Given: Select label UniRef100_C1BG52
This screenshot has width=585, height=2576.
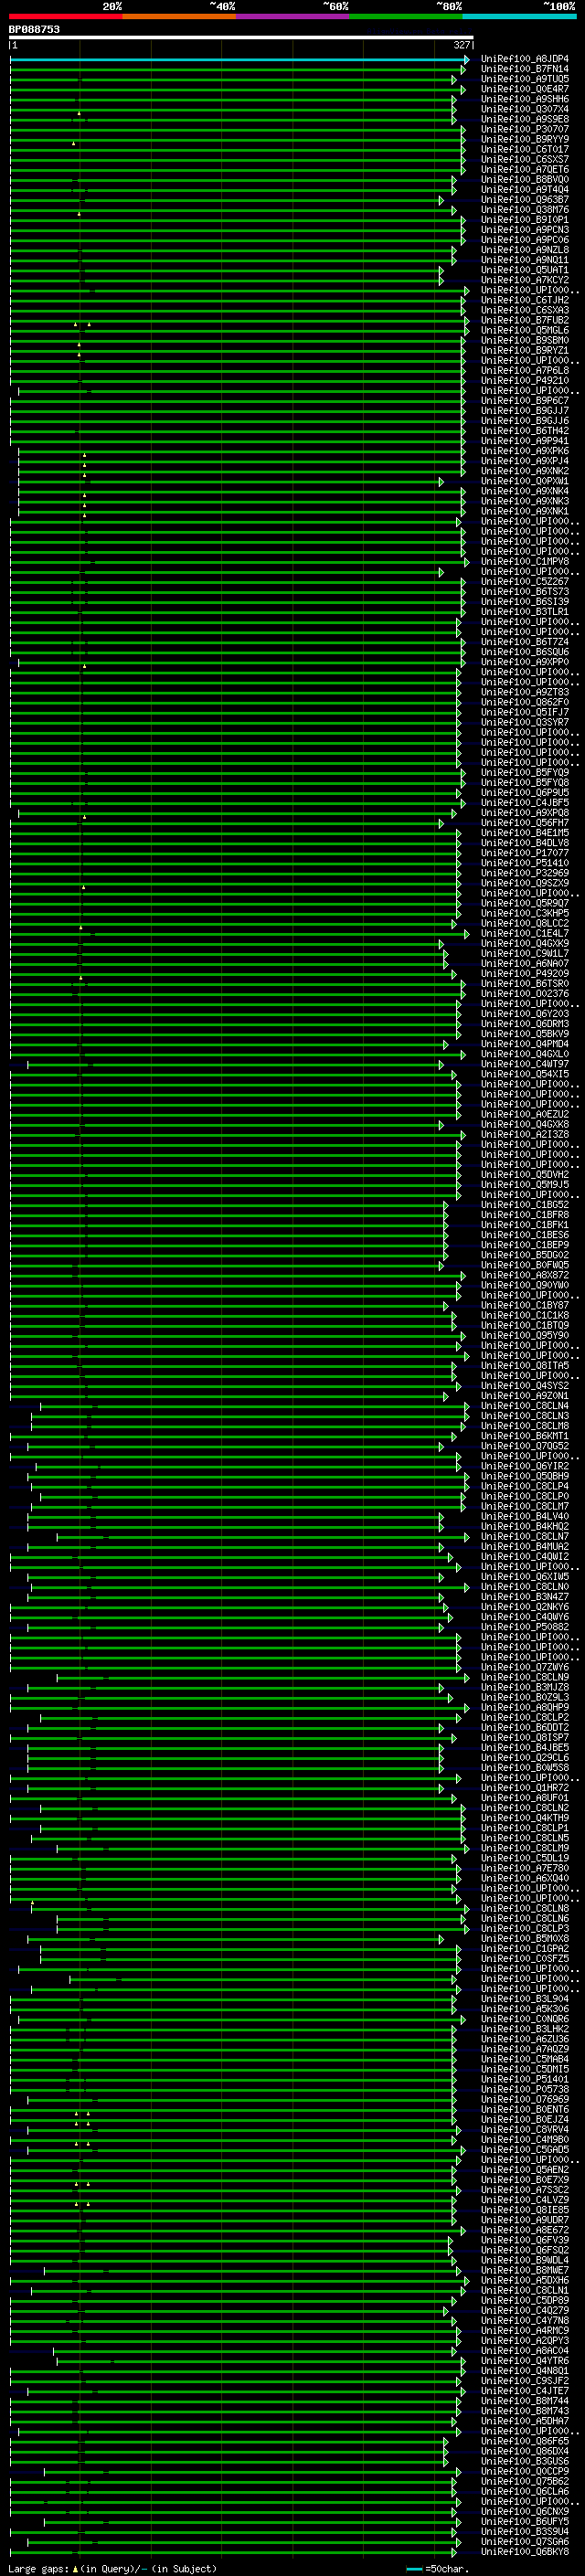Looking at the screenshot, I should click(525, 1205).
